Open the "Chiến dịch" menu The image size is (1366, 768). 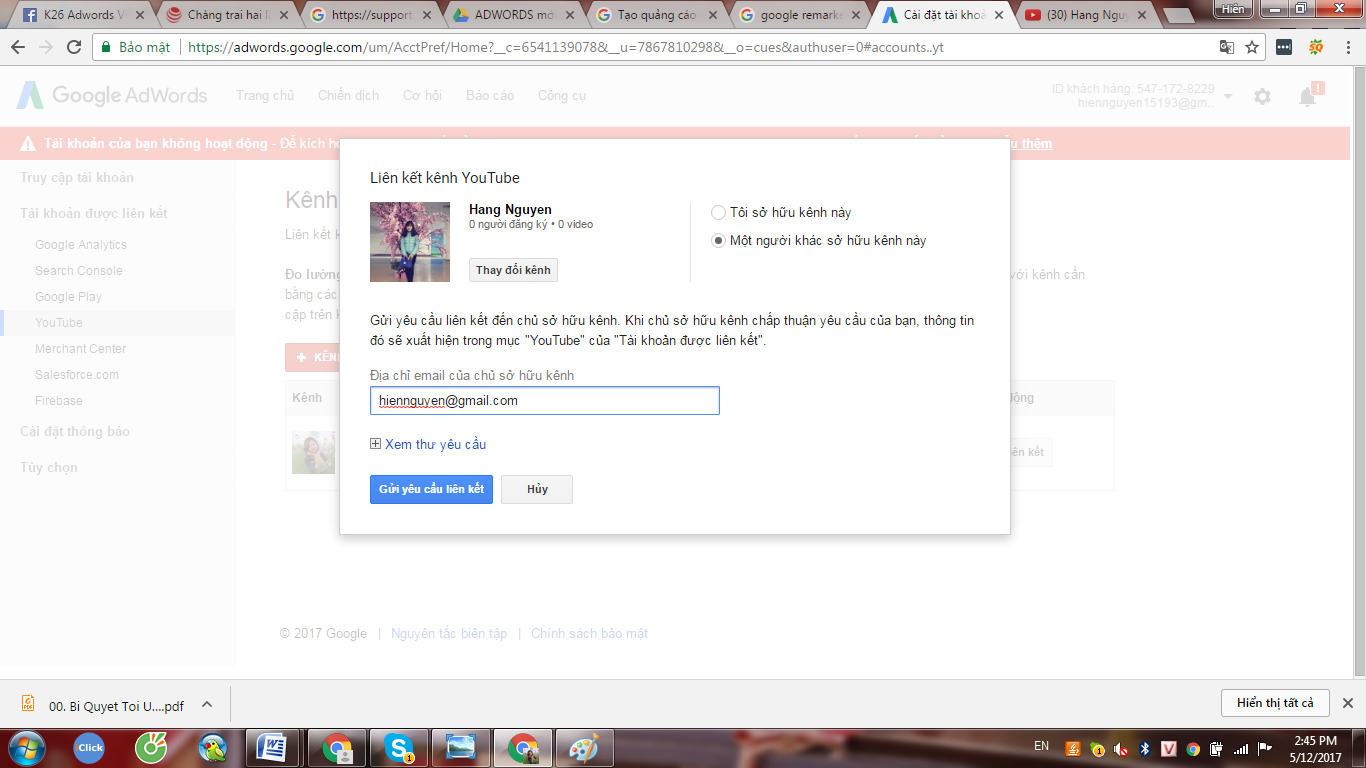348,96
